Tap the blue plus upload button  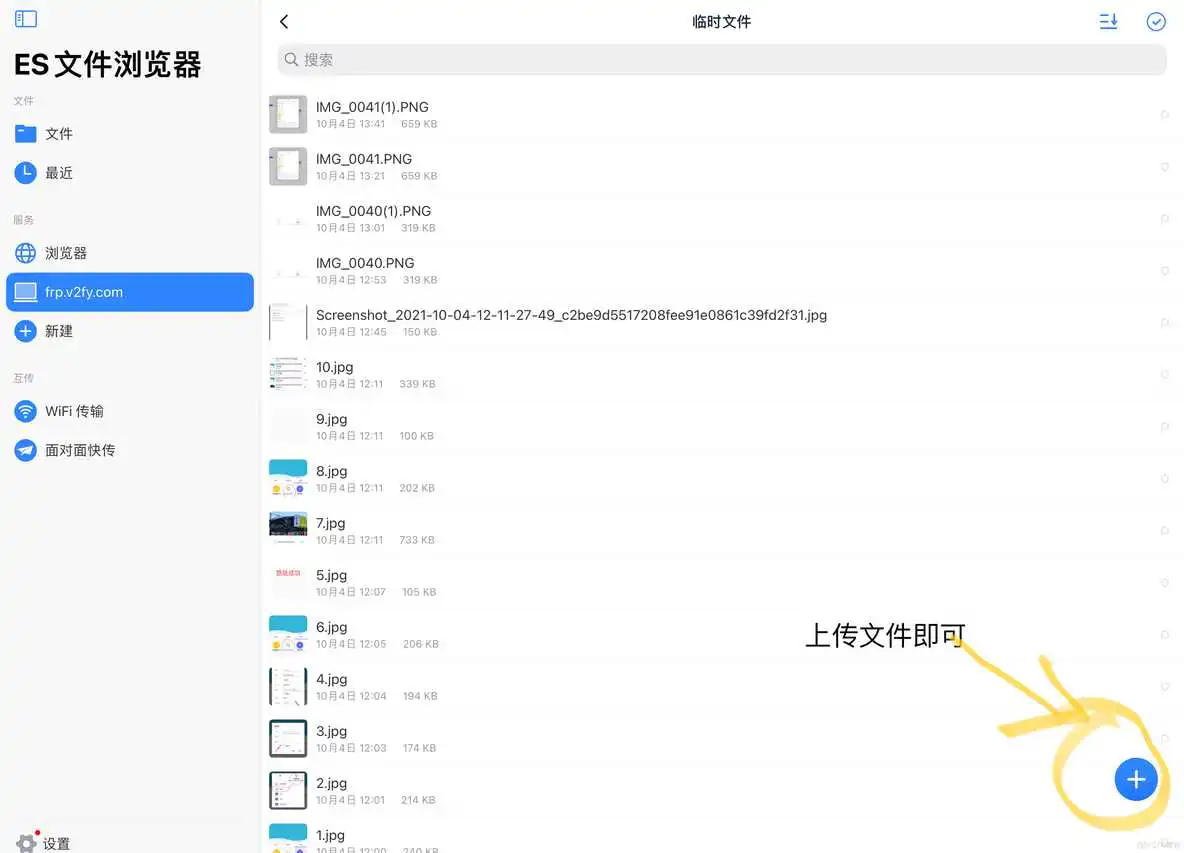pyautogui.click(x=1136, y=779)
